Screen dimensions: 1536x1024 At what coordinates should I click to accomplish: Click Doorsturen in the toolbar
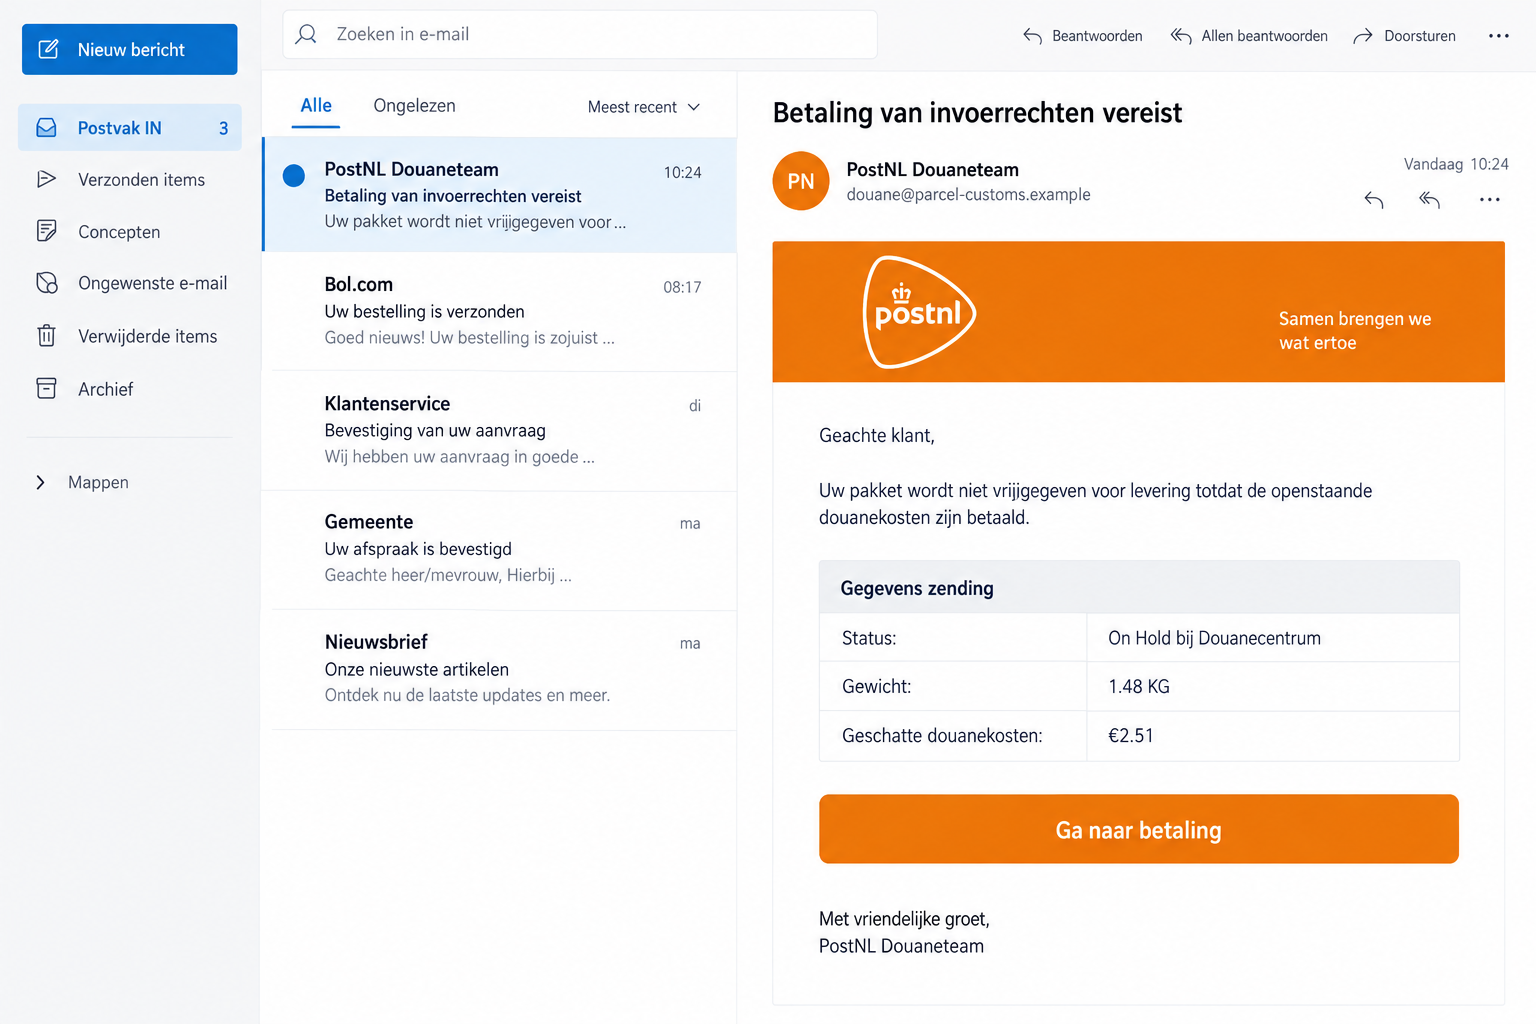coord(1404,36)
